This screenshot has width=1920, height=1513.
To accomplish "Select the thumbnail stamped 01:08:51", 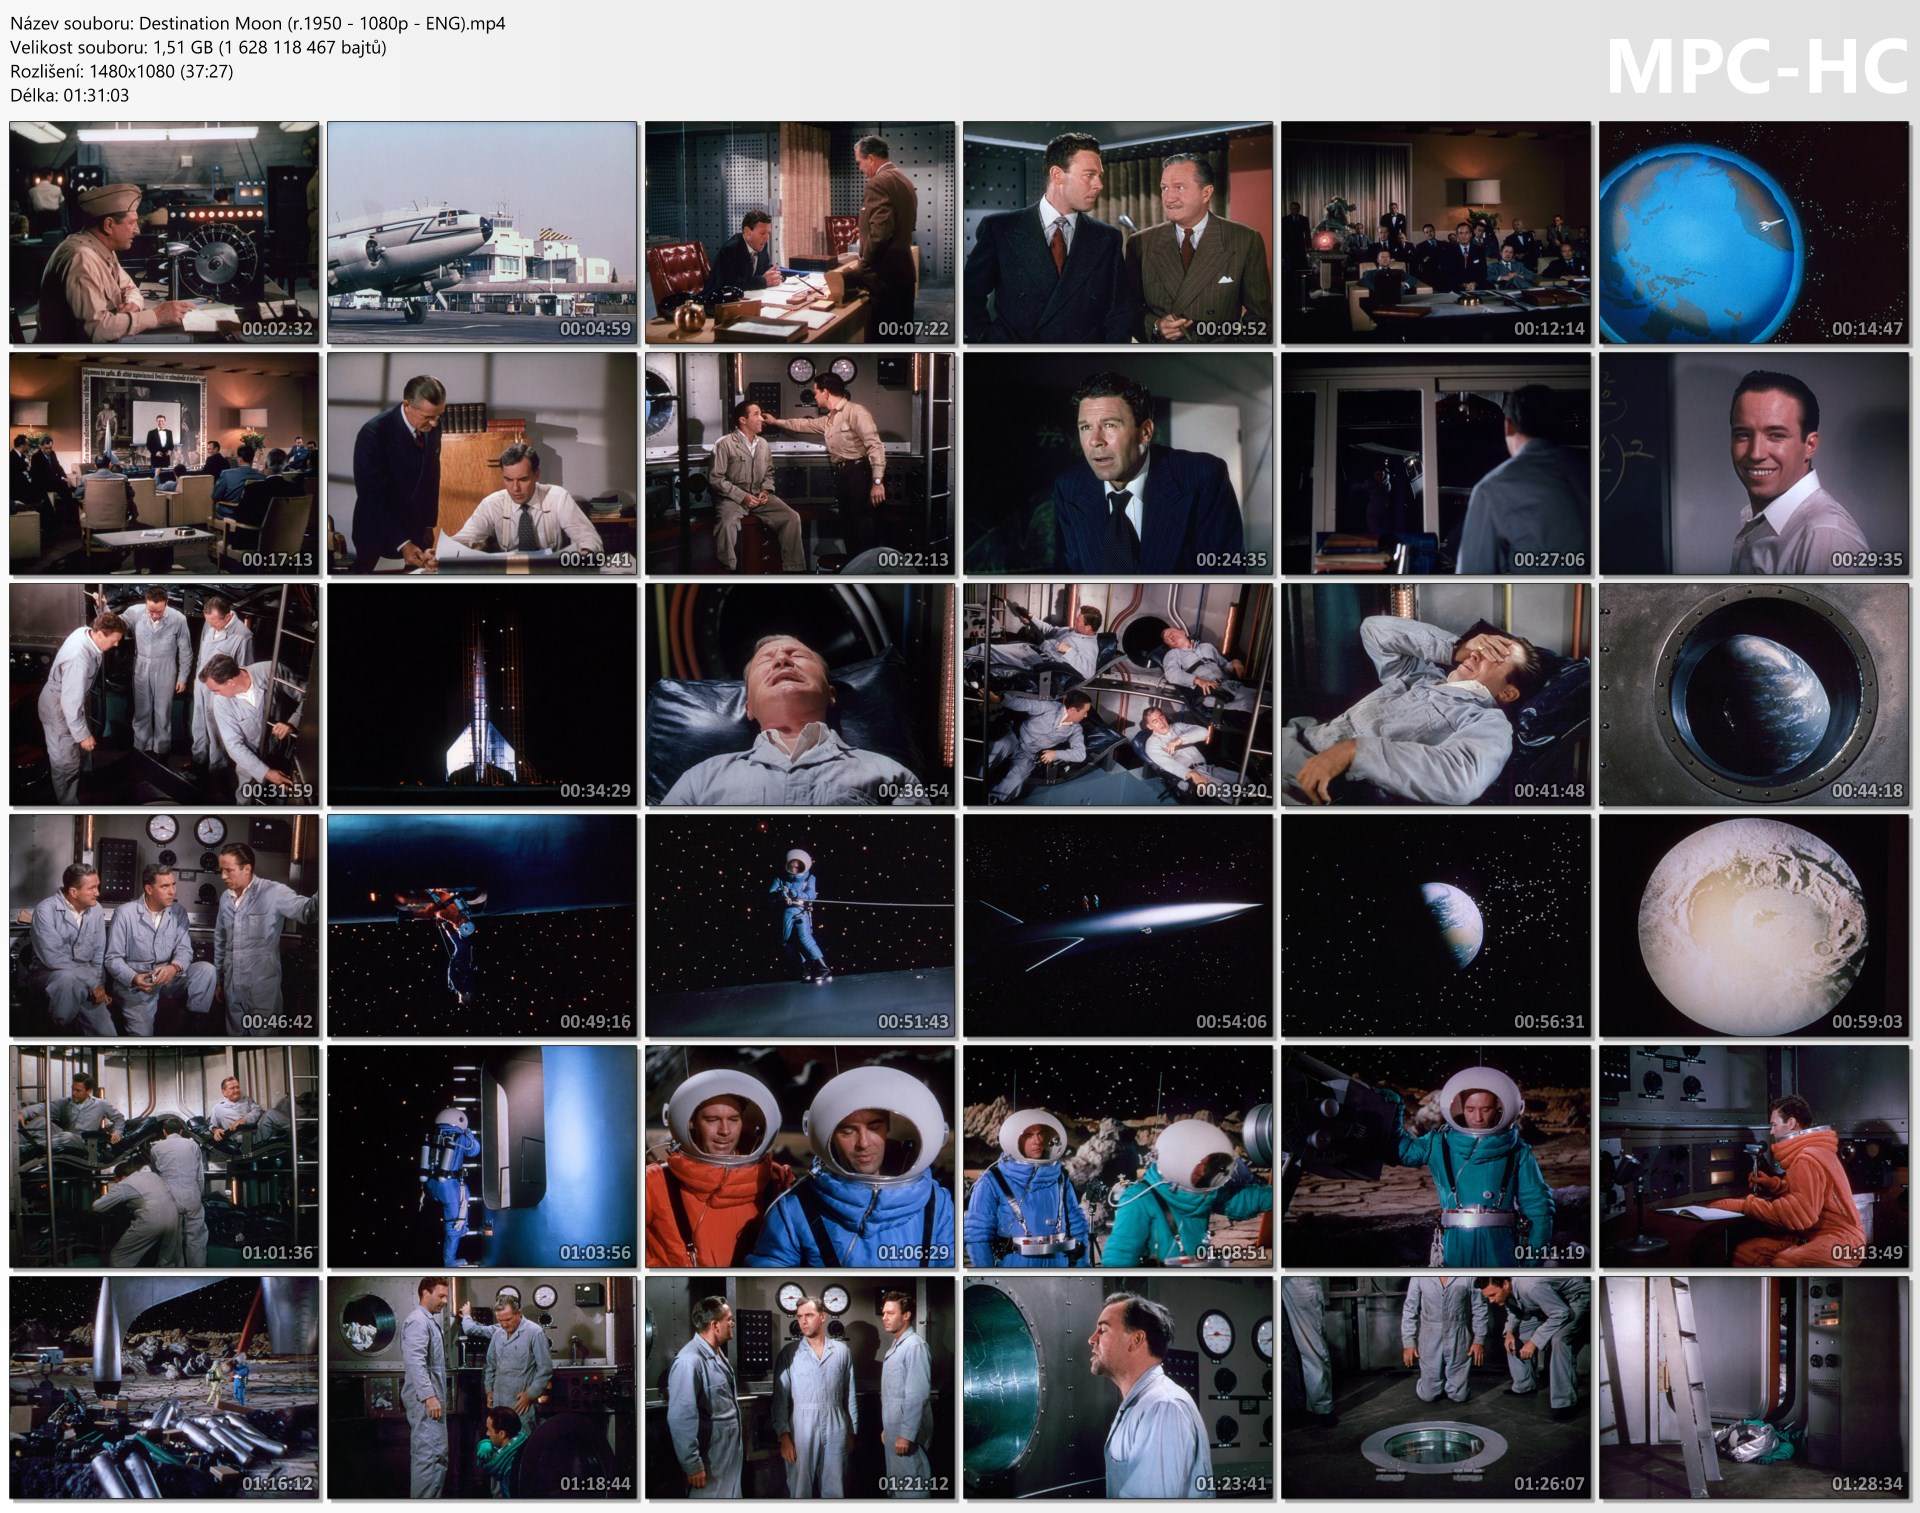I will click(x=1118, y=1157).
